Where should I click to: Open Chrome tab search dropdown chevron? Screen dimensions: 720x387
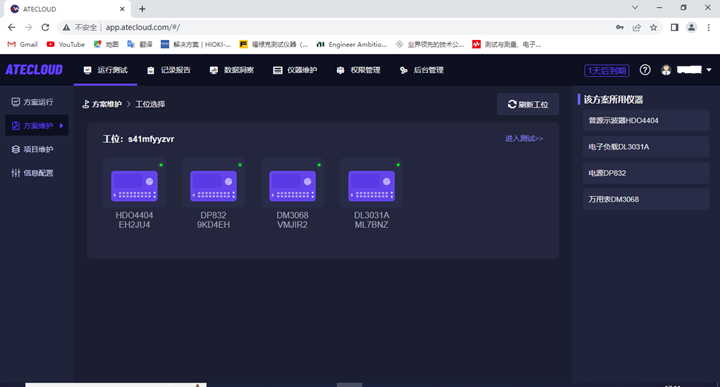[635, 8]
